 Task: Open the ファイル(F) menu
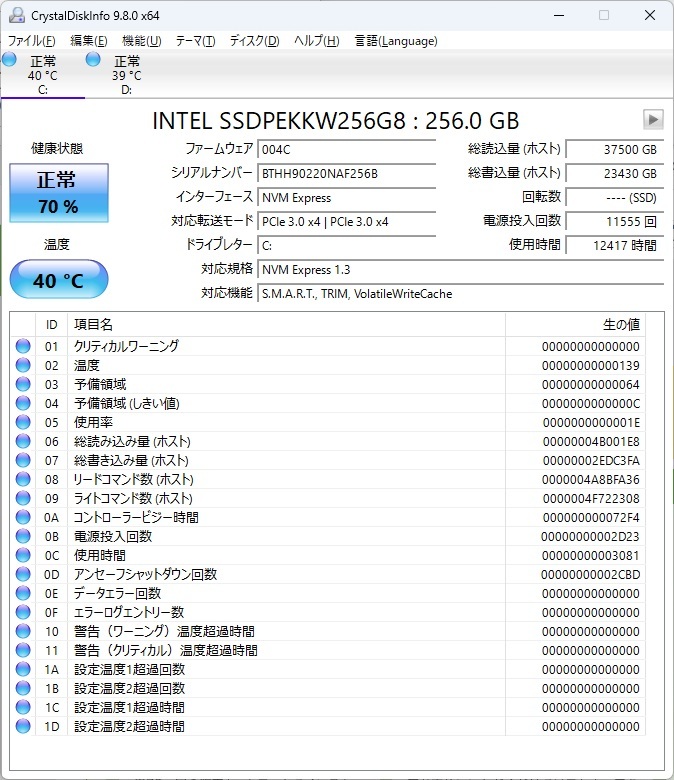click(31, 41)
